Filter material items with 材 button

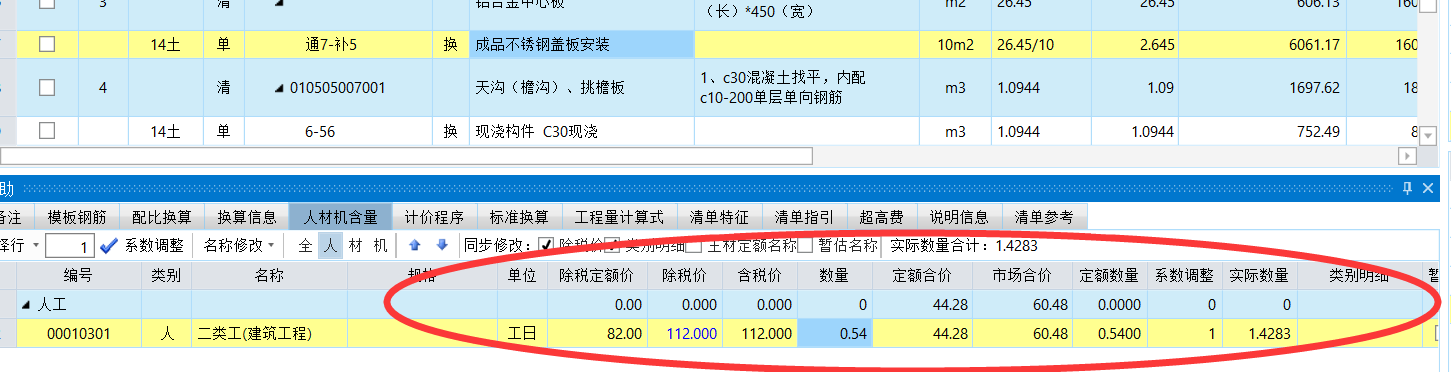[x=354, y=245]
